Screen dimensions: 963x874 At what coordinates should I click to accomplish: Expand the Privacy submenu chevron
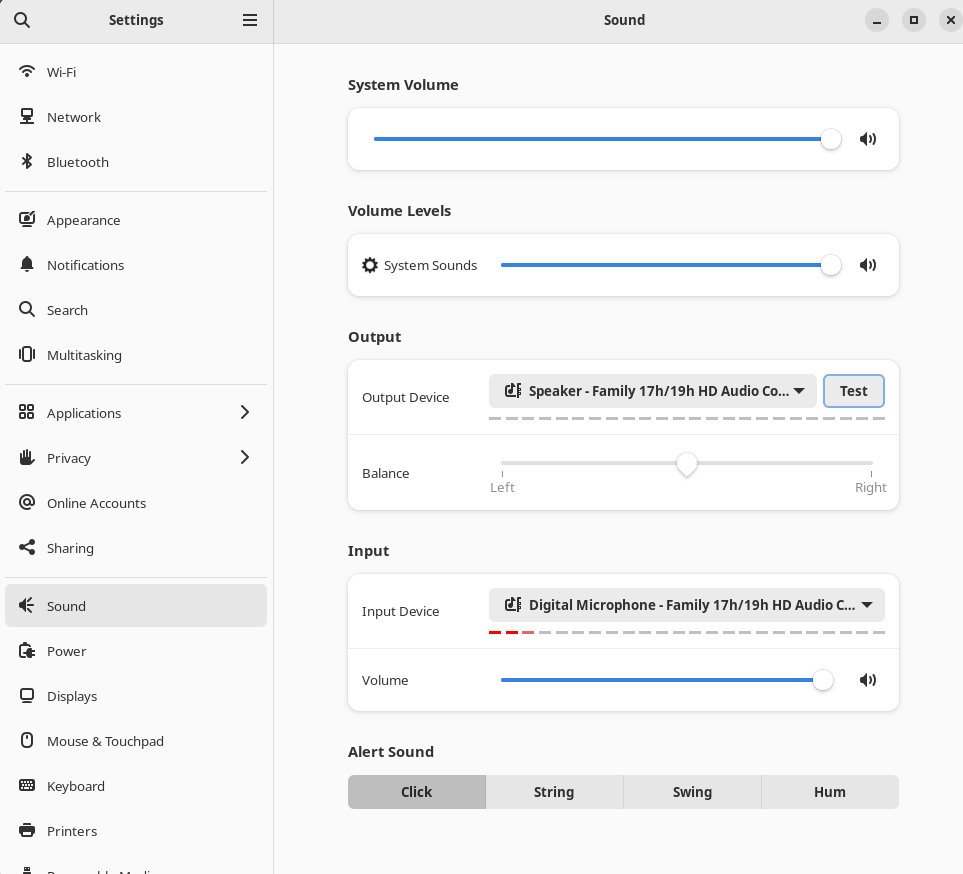[245, 458]
